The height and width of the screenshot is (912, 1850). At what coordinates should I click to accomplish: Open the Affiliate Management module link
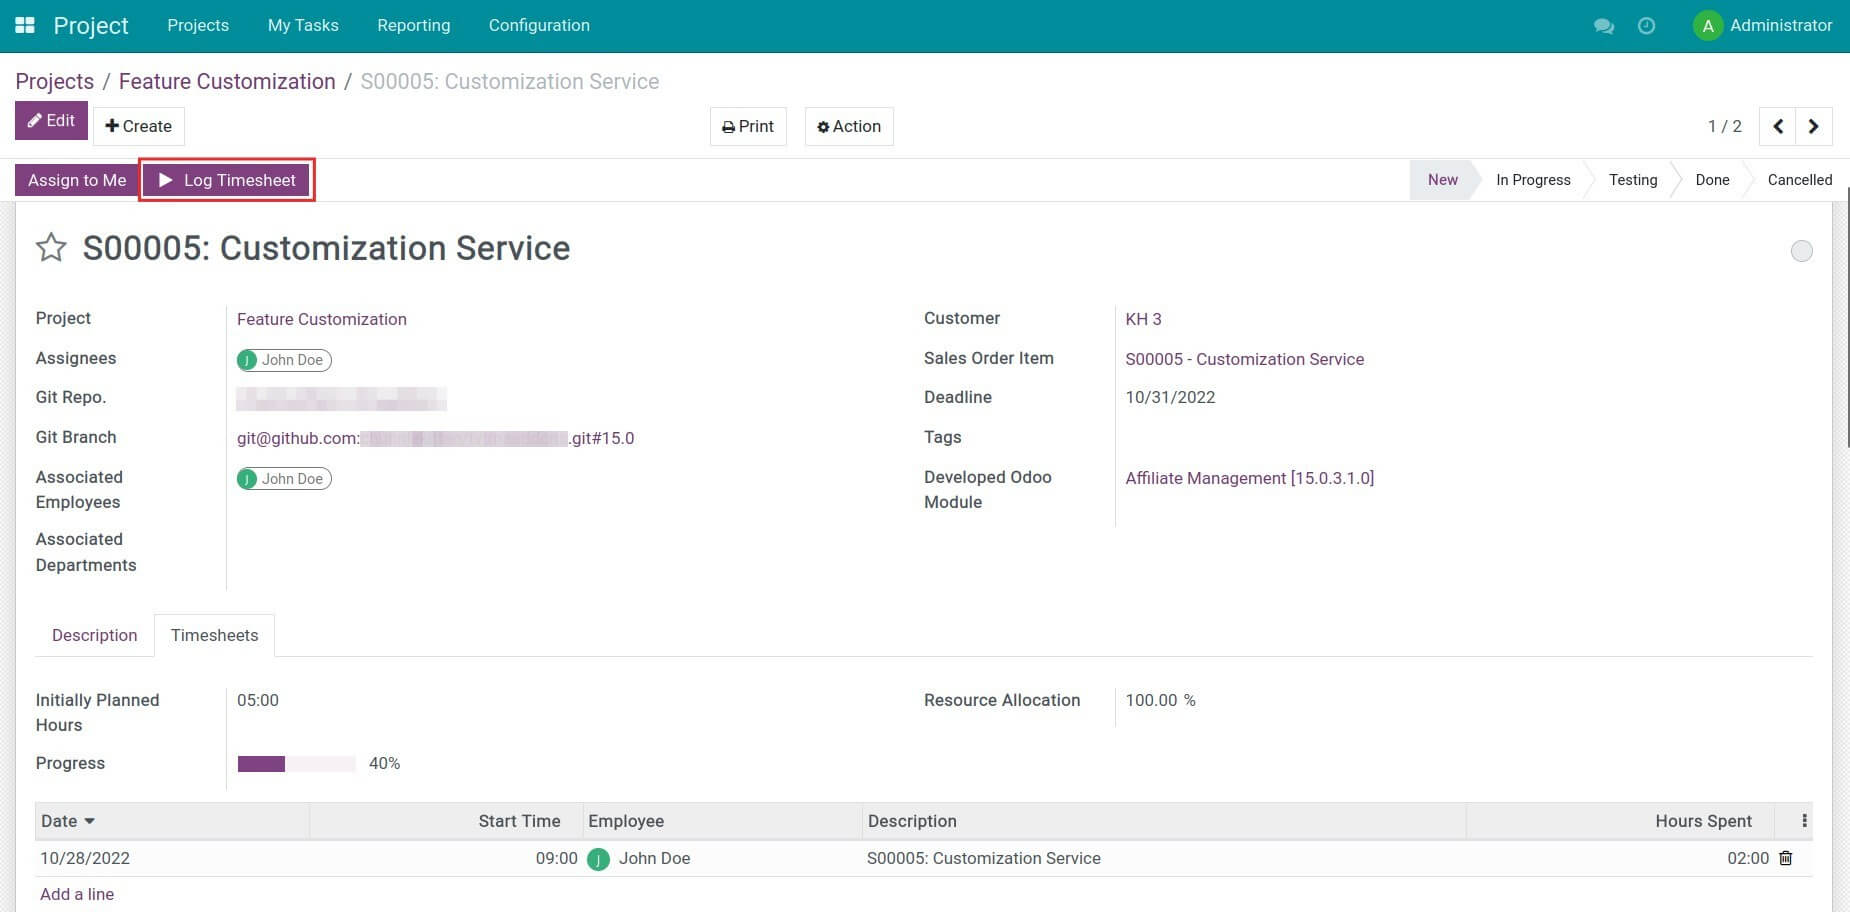point(1249,478)
